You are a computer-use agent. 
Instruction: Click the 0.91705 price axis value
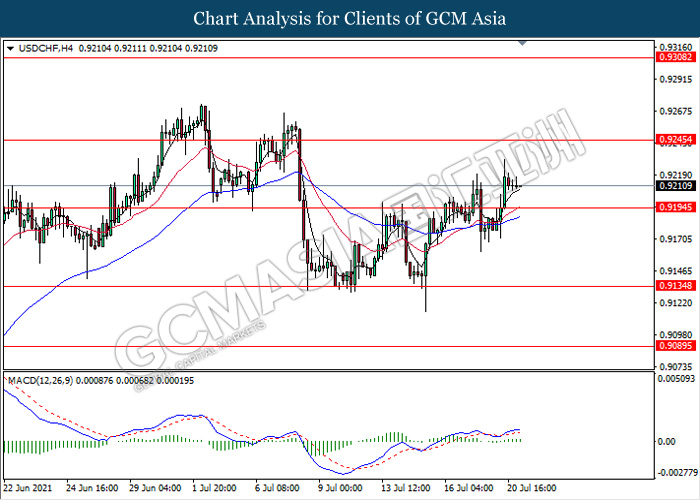[676, 239]
